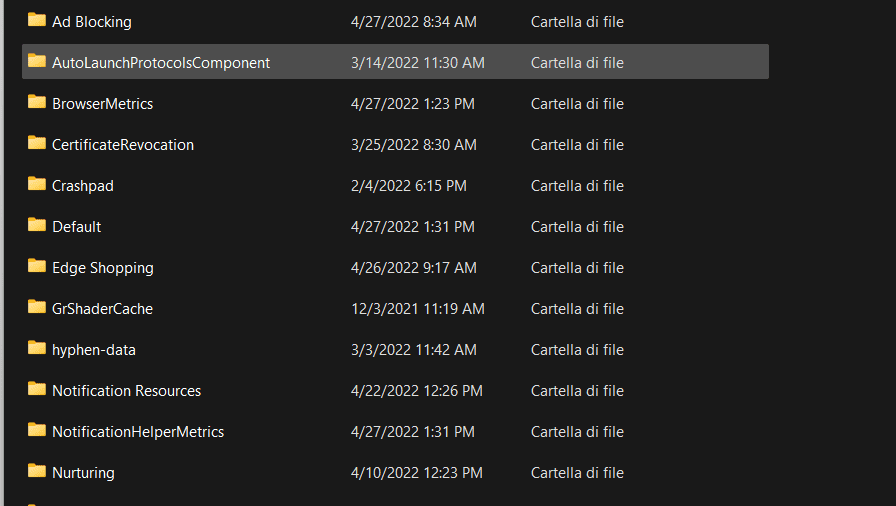Click the Ad Blocking folder icon

coord(37,20)
